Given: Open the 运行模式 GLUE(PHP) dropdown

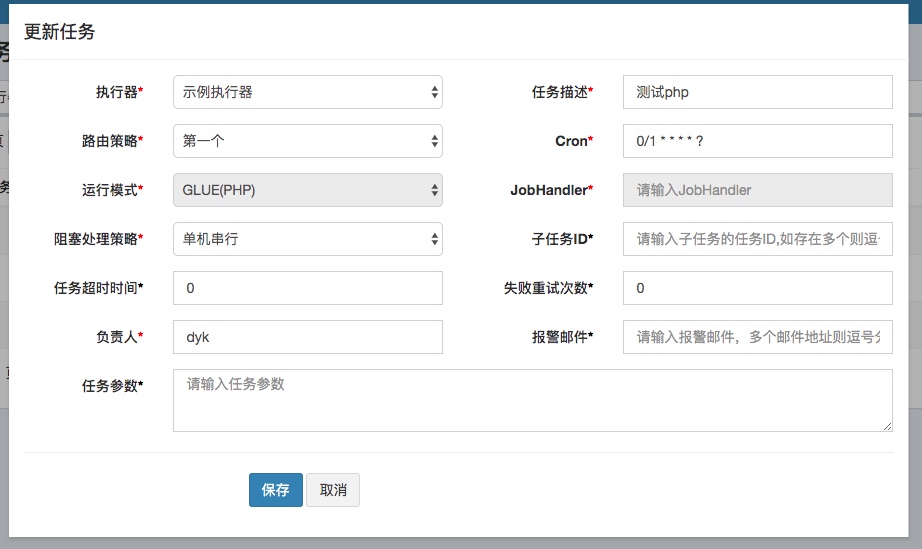Looking at the screenshot, I should click(x=307, y=189).
